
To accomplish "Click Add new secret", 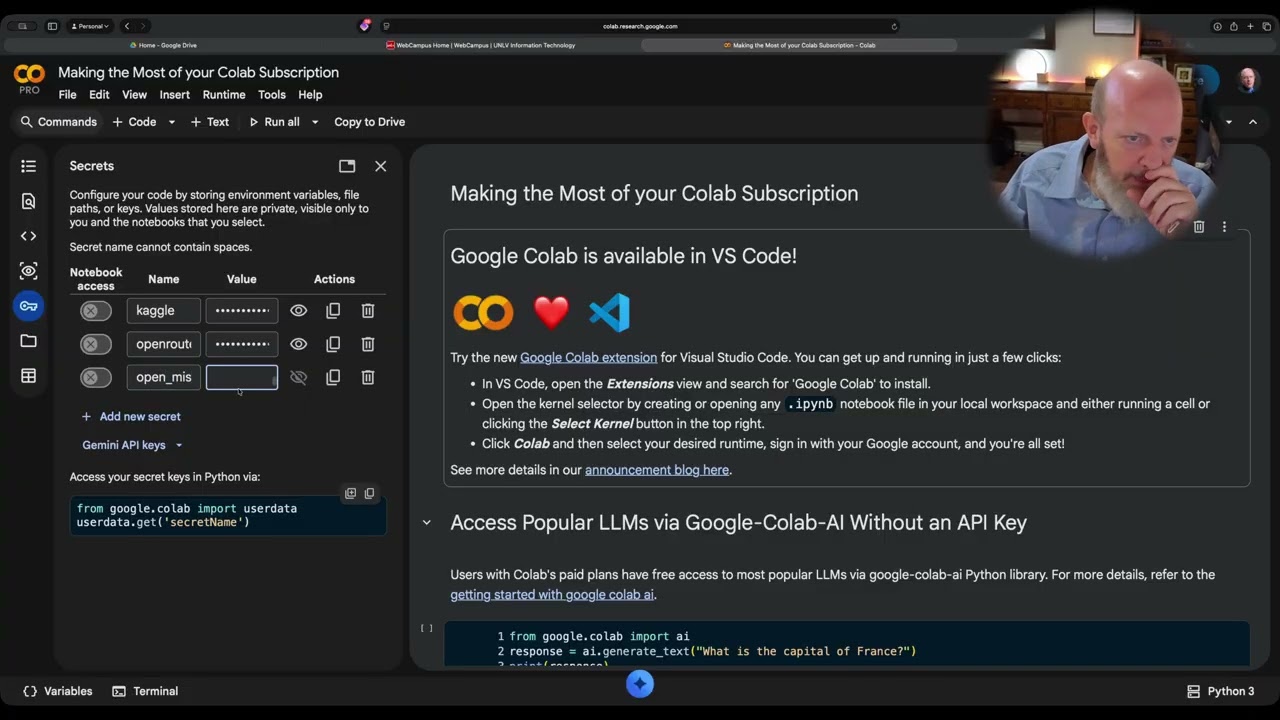I will [x=131, y=416].
